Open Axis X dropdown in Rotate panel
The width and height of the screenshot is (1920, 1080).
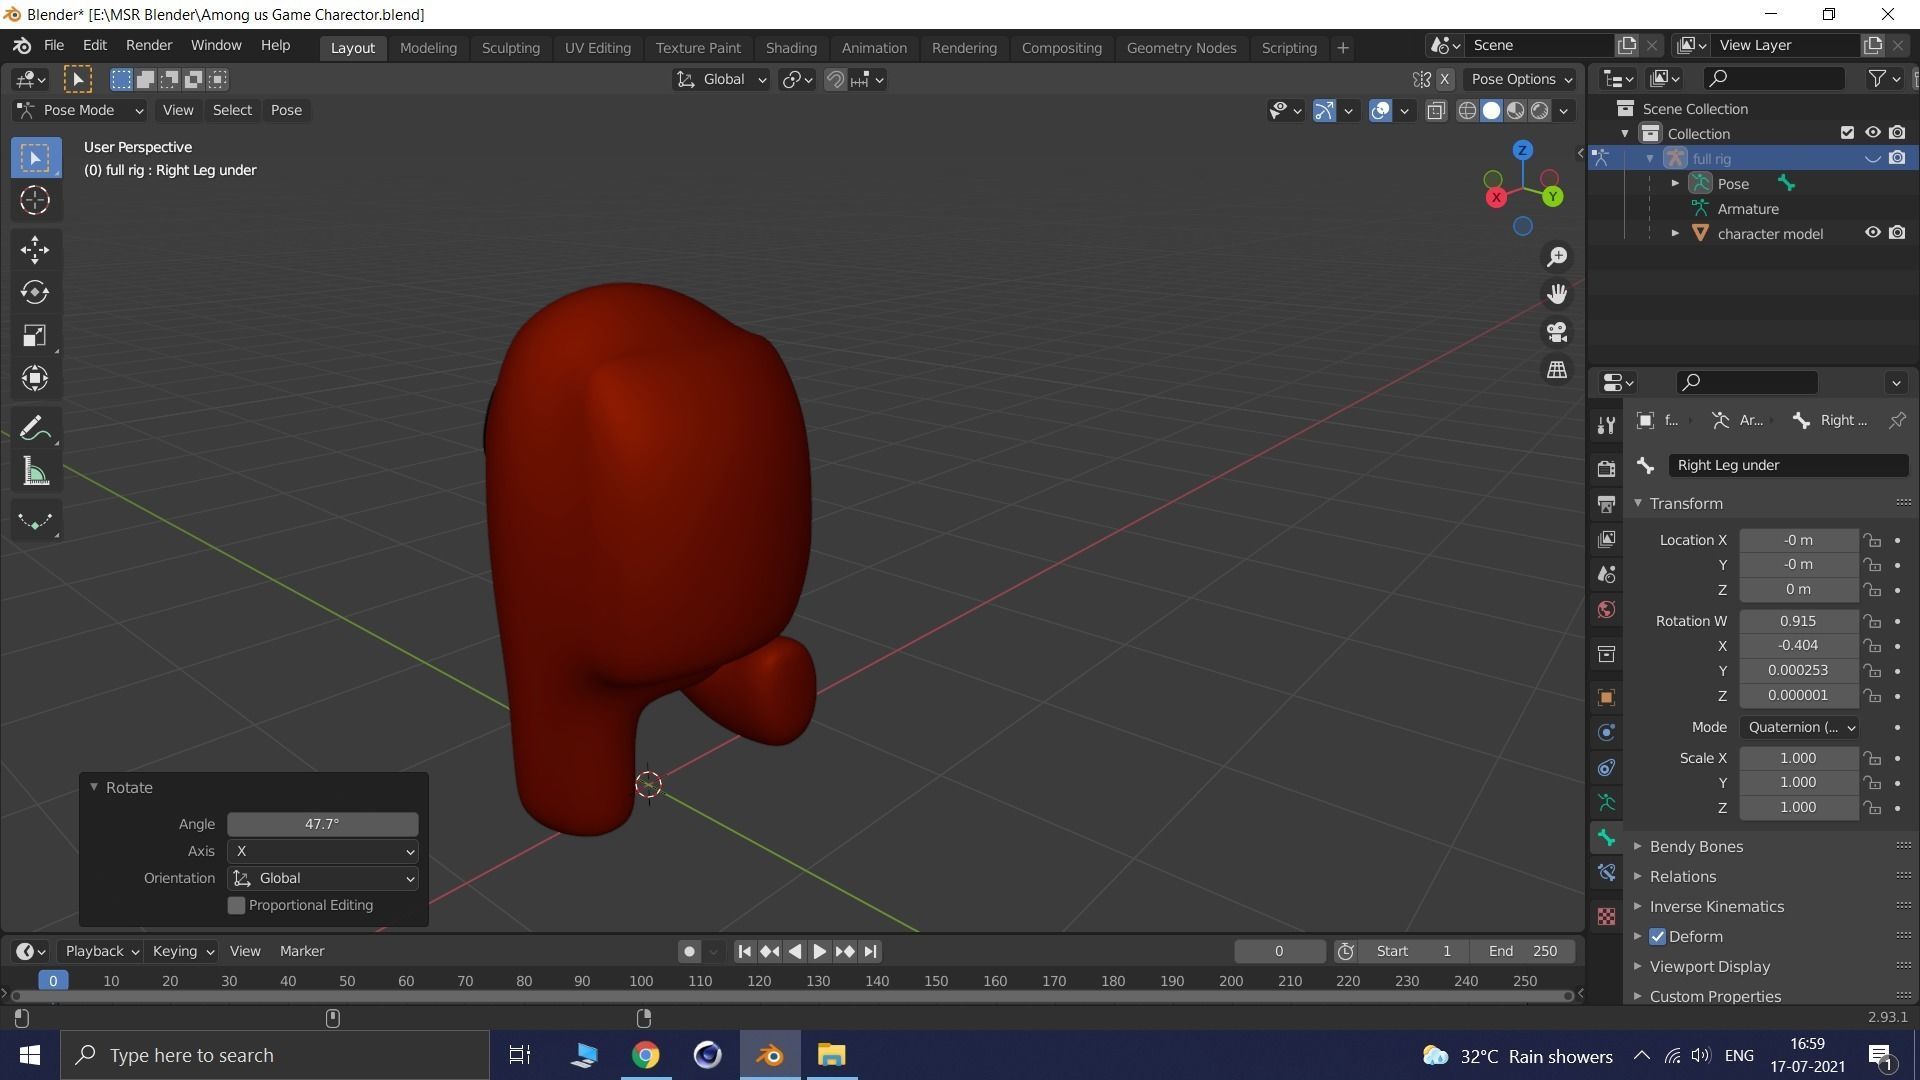pos(323,851)
